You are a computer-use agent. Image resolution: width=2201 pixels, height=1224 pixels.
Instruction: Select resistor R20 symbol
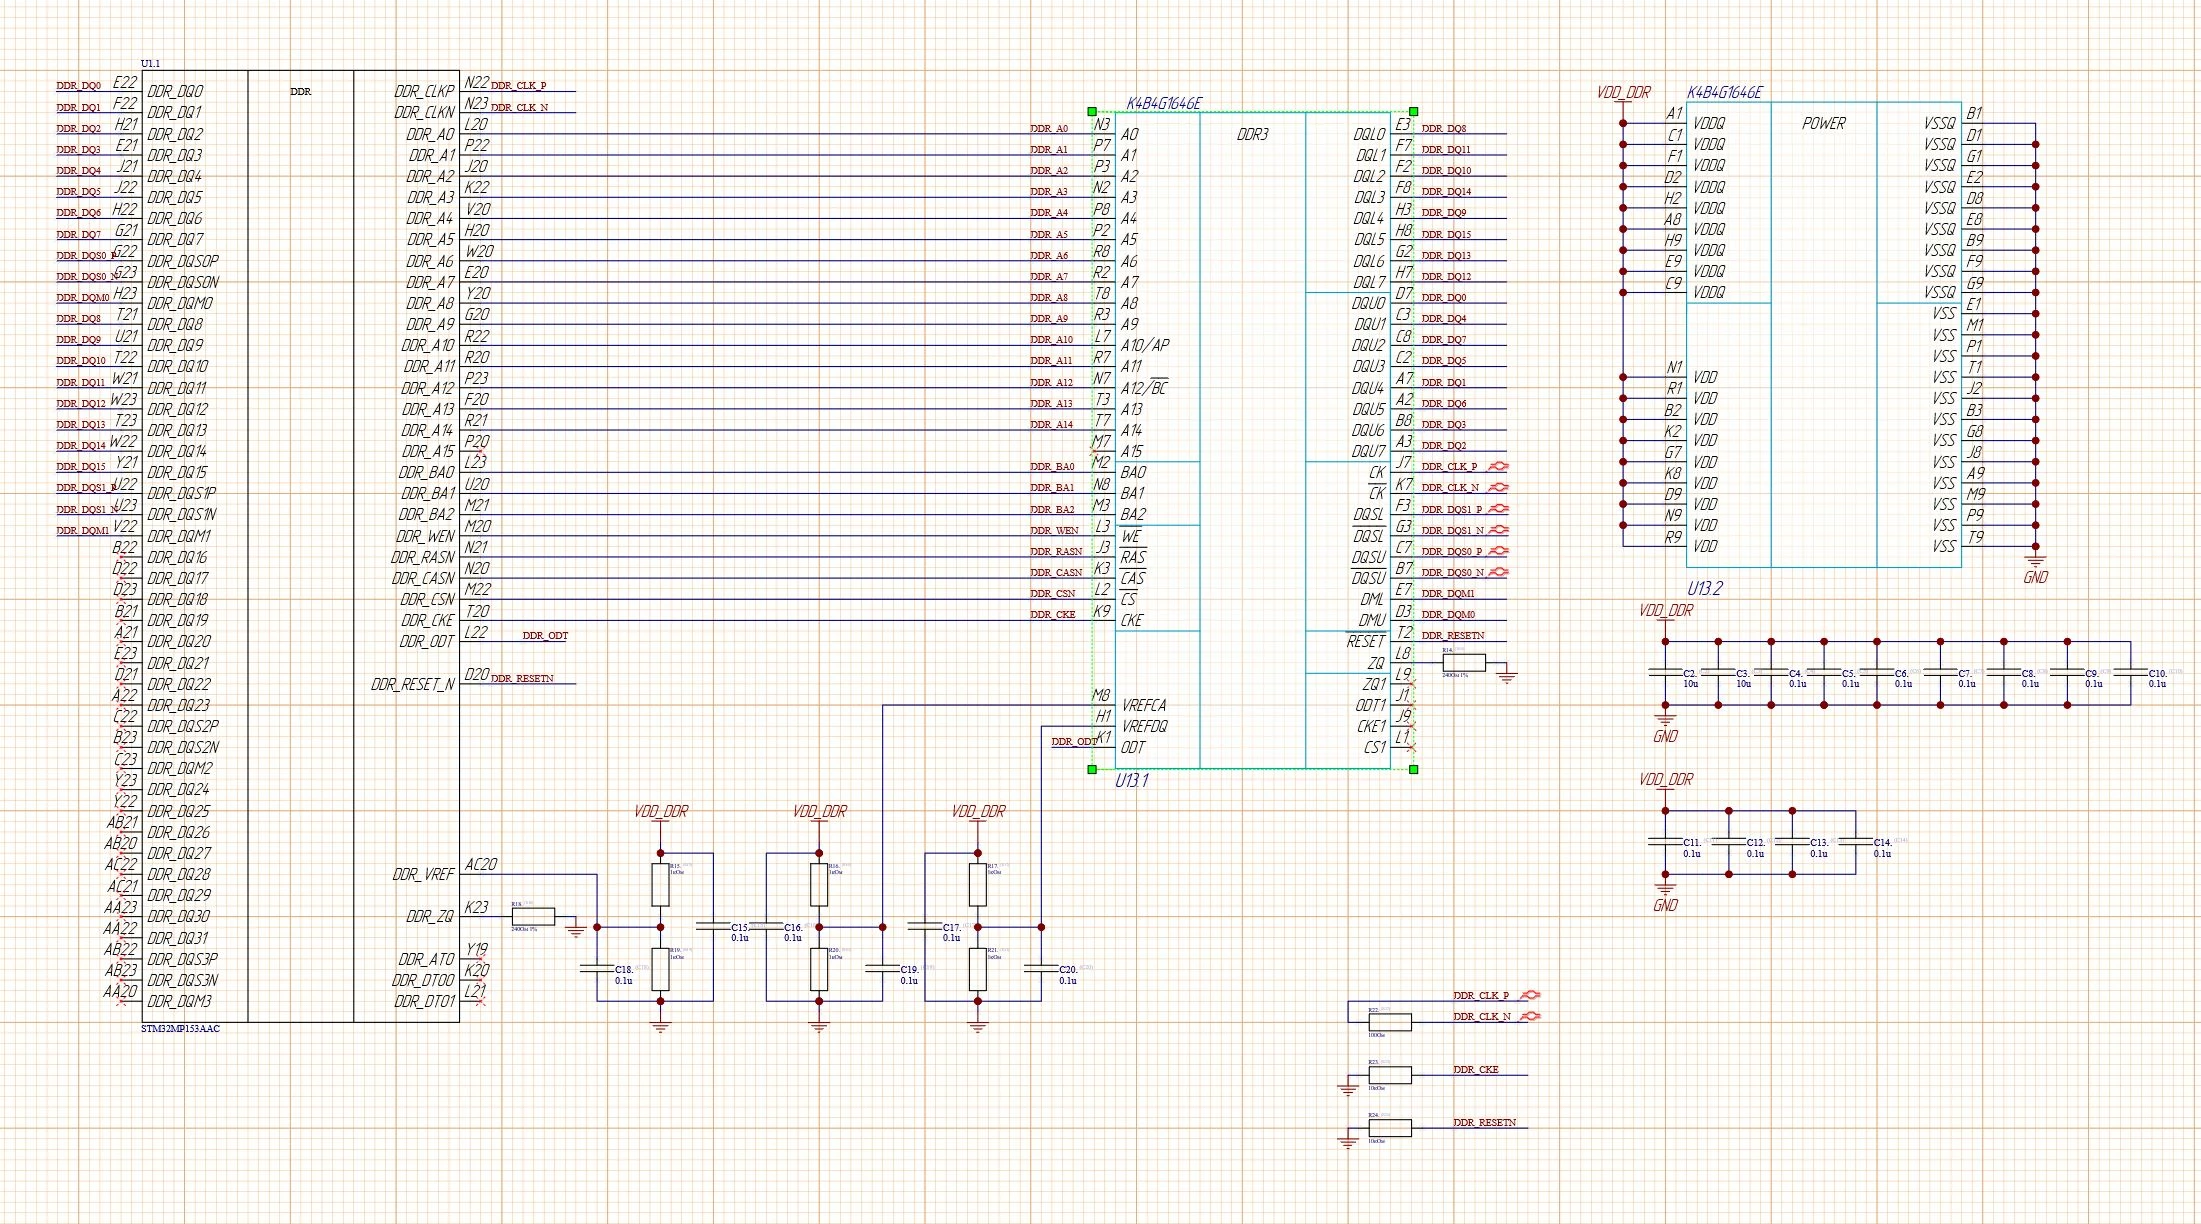click(x=819, y=970)
